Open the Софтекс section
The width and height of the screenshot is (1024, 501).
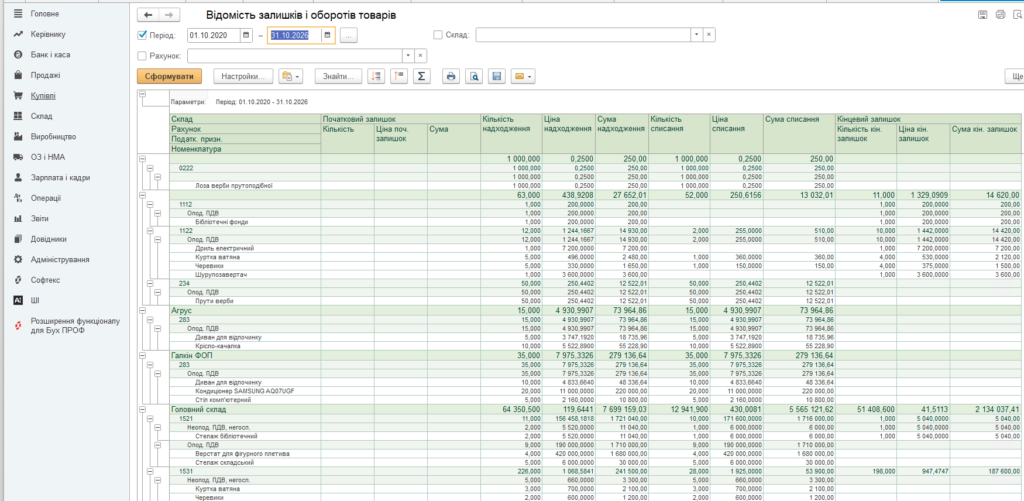(x=45, y=280)
